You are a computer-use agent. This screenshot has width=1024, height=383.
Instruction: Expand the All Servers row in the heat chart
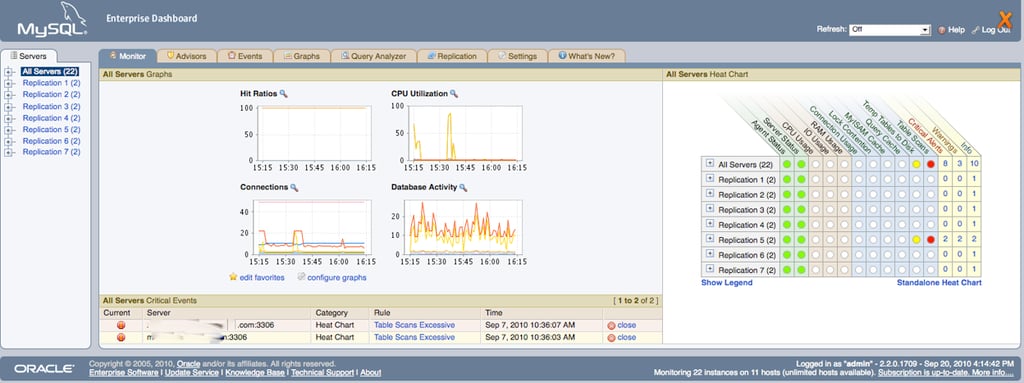[709, 164]
